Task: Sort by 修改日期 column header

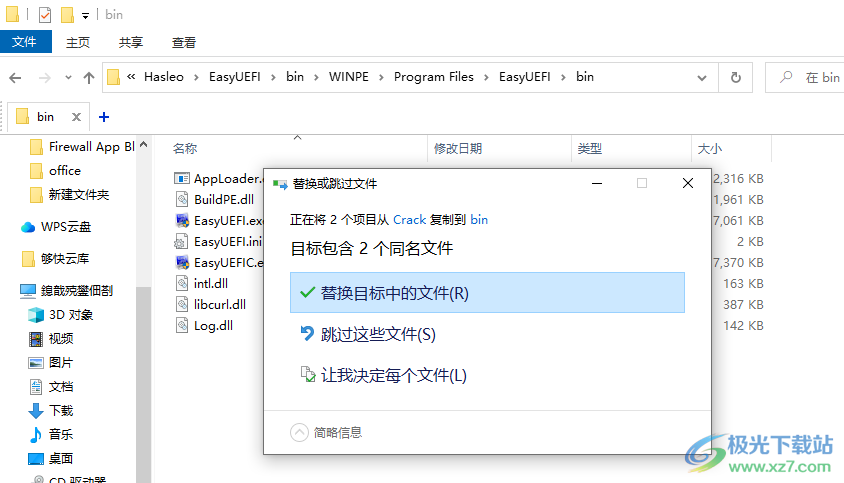Action: click(458, 149)
